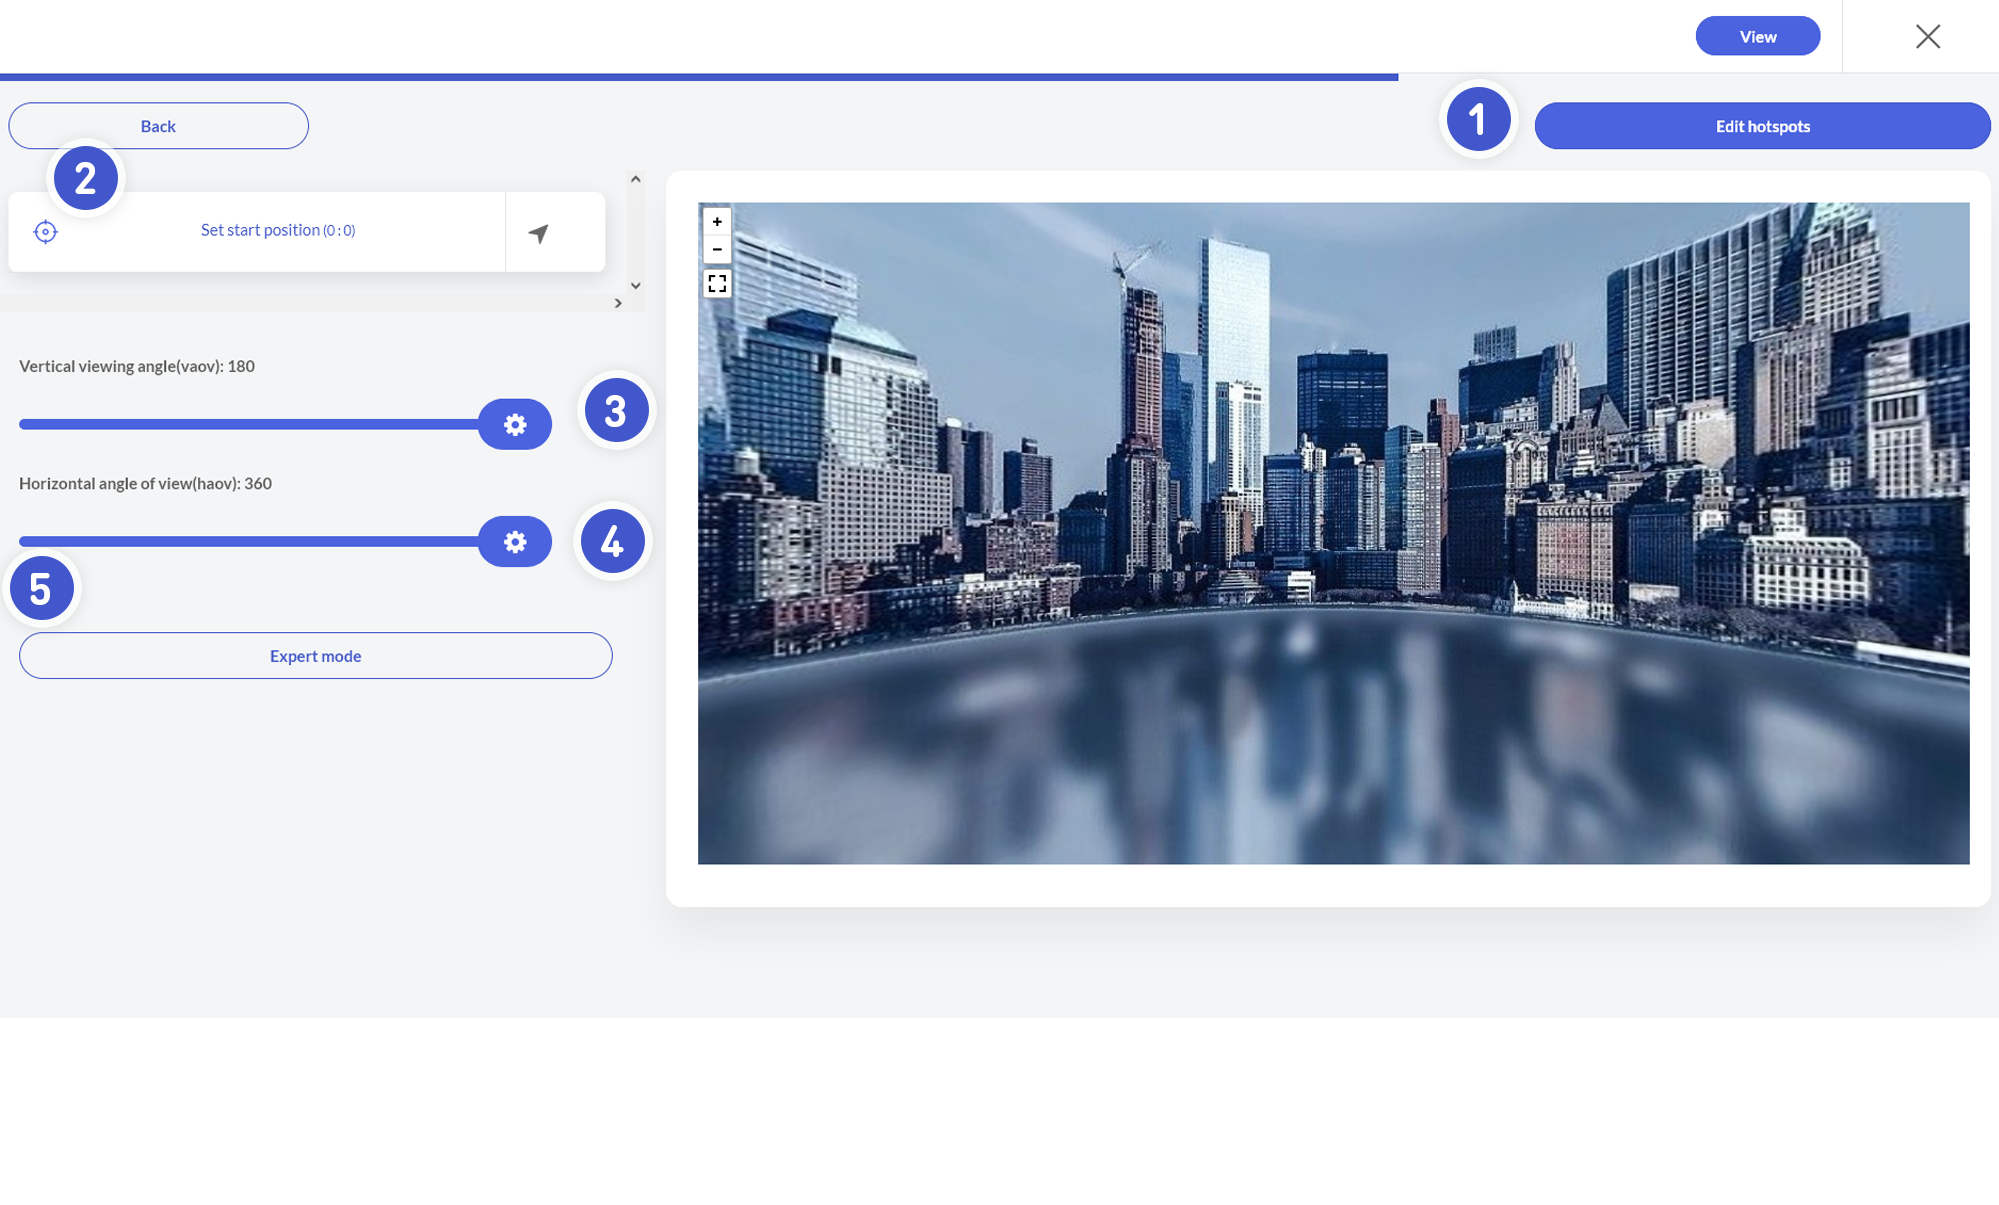Toggle fullscreen panorama view
The height and width of the screenshot is (1205, 1999).
717,284
